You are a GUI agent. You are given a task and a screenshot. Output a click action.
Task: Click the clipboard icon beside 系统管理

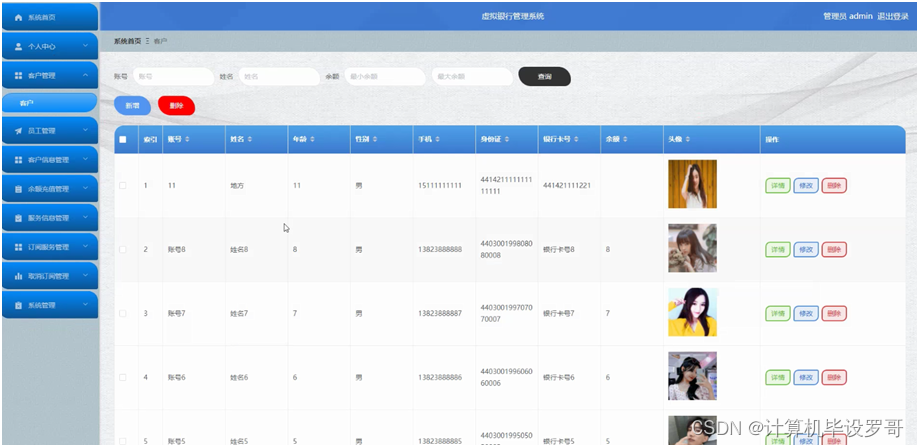[x=18, y=305]
